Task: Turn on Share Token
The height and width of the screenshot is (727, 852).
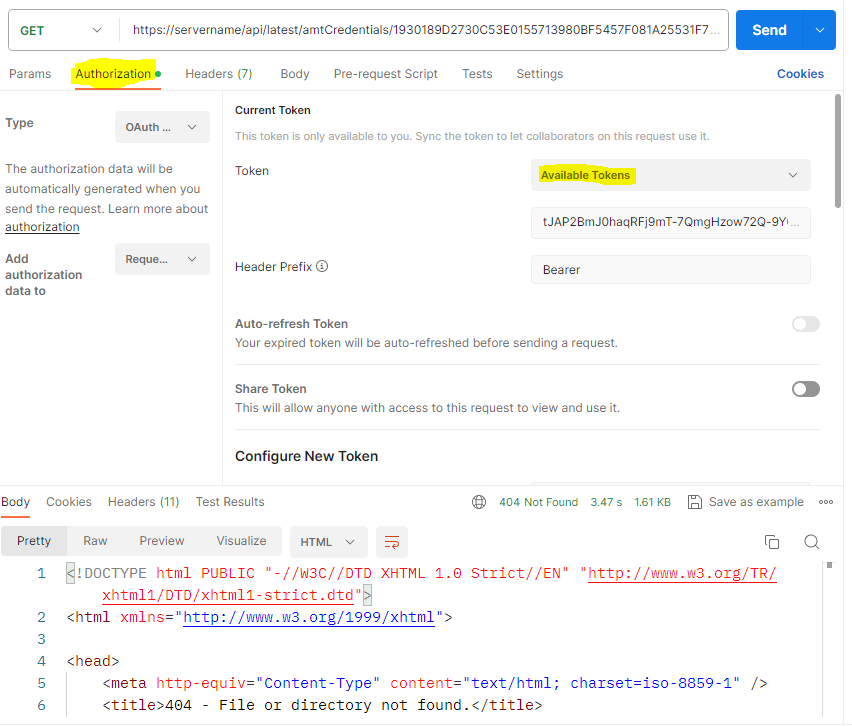Action: [806, 389]
